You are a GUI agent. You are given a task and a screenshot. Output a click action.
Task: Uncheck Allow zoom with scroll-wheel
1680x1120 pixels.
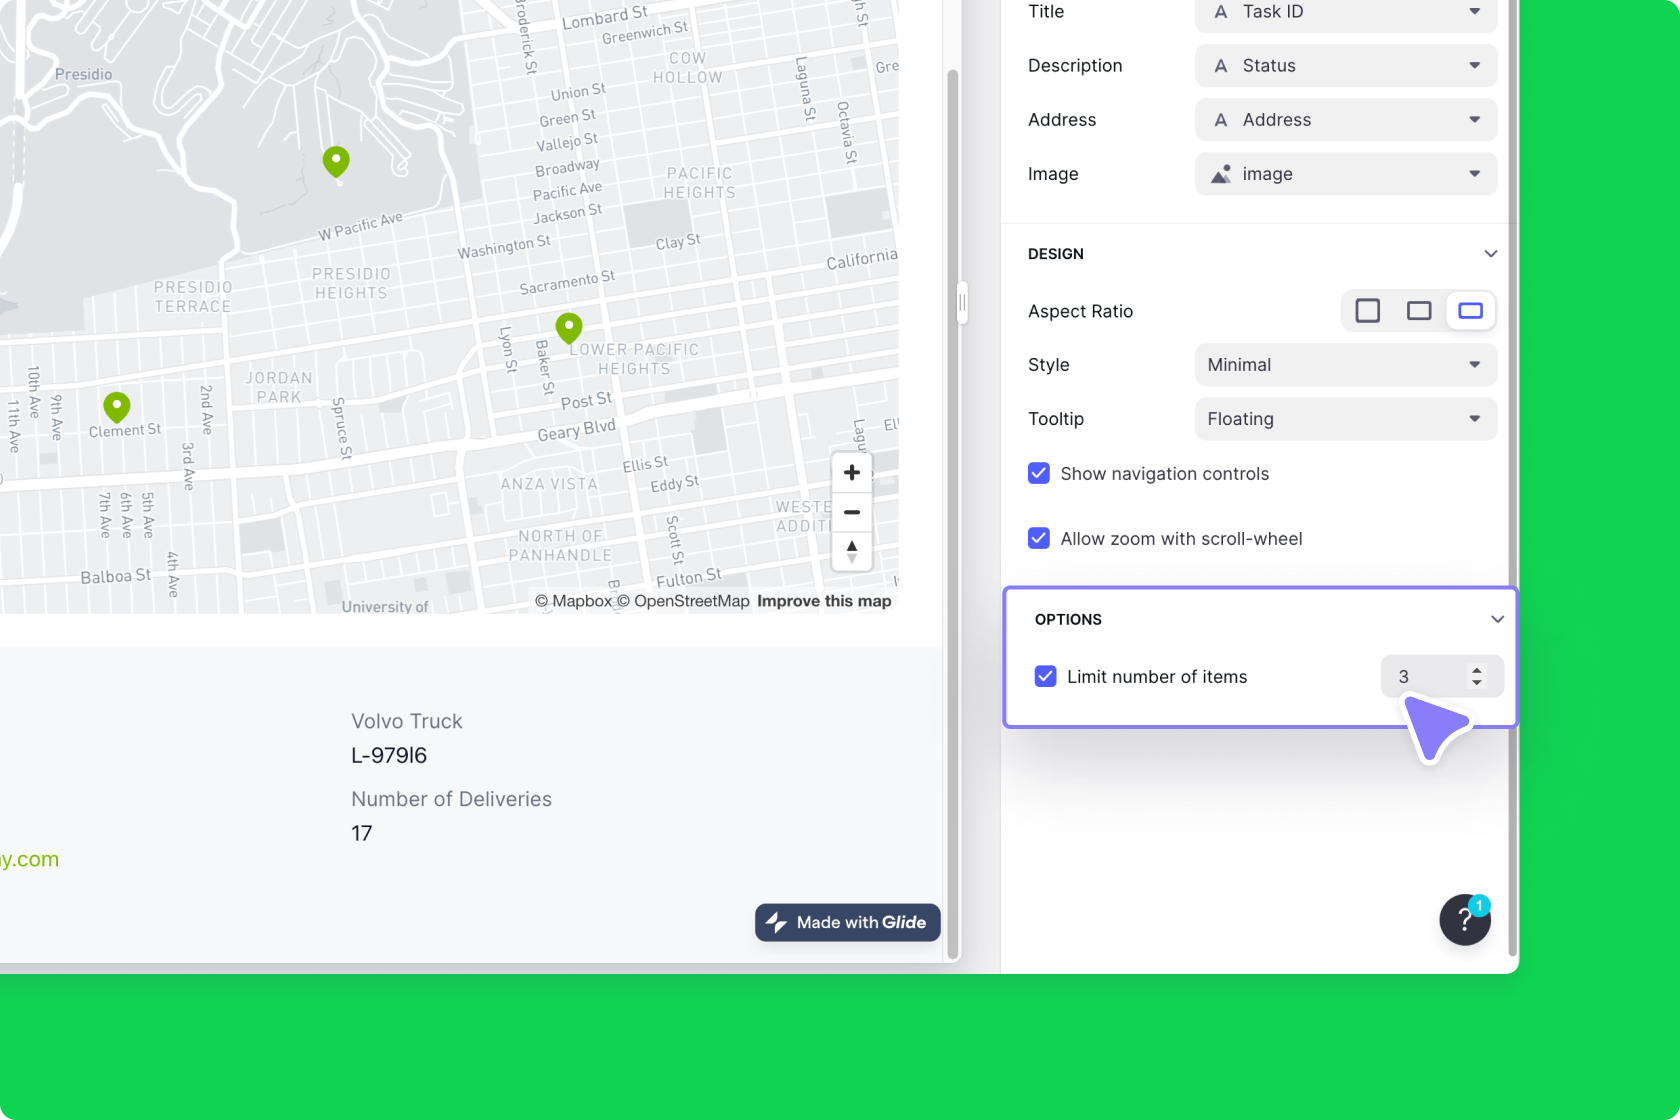1039,538
